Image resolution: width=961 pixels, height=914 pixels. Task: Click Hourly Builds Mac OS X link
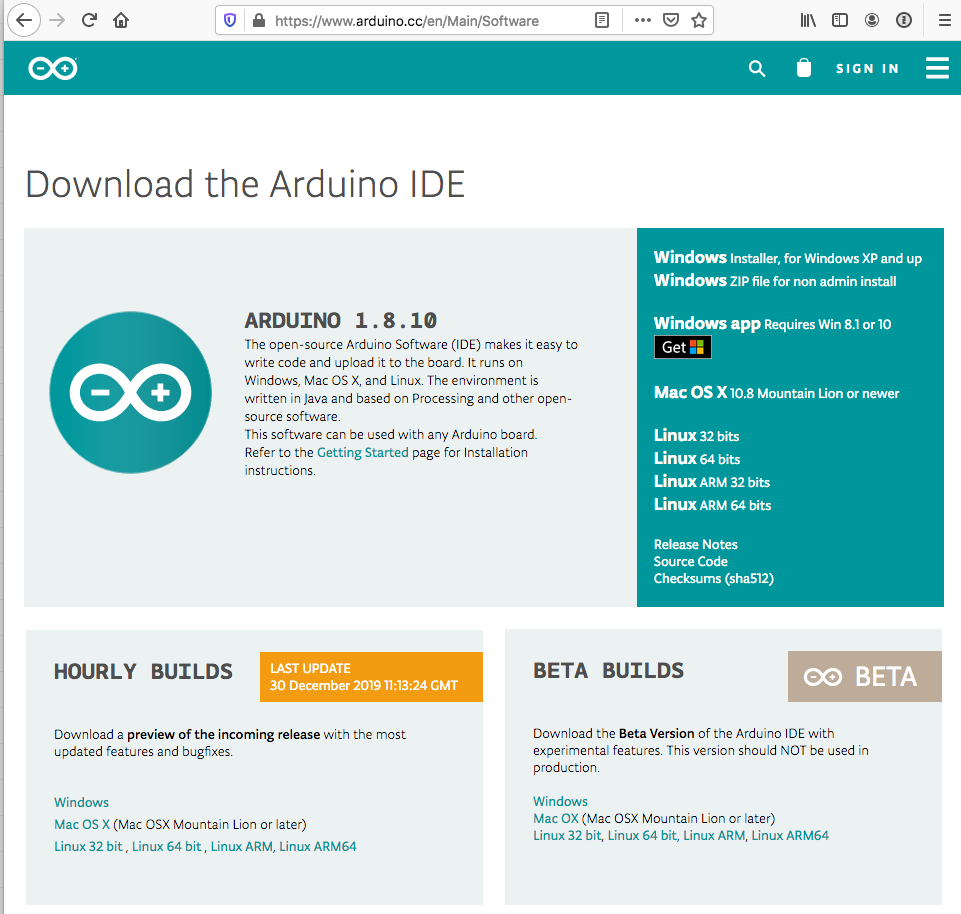click(82, 825)
